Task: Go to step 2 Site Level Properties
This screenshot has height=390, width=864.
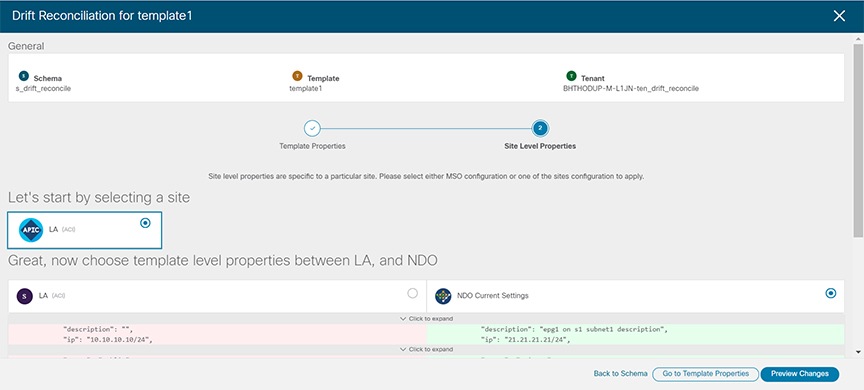Action: pos(540,128)
